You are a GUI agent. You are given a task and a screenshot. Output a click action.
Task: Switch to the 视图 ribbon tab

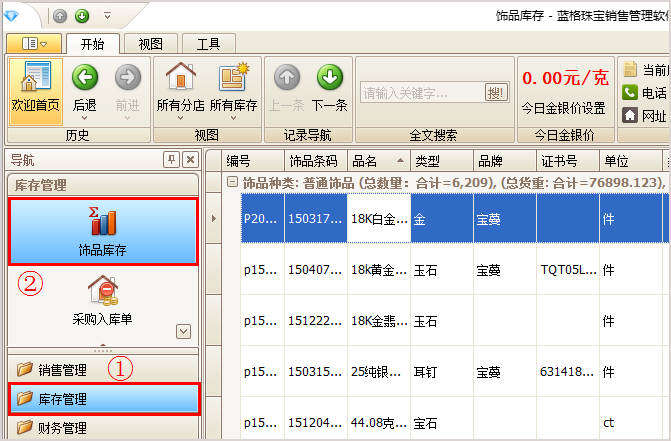(150, 44)
